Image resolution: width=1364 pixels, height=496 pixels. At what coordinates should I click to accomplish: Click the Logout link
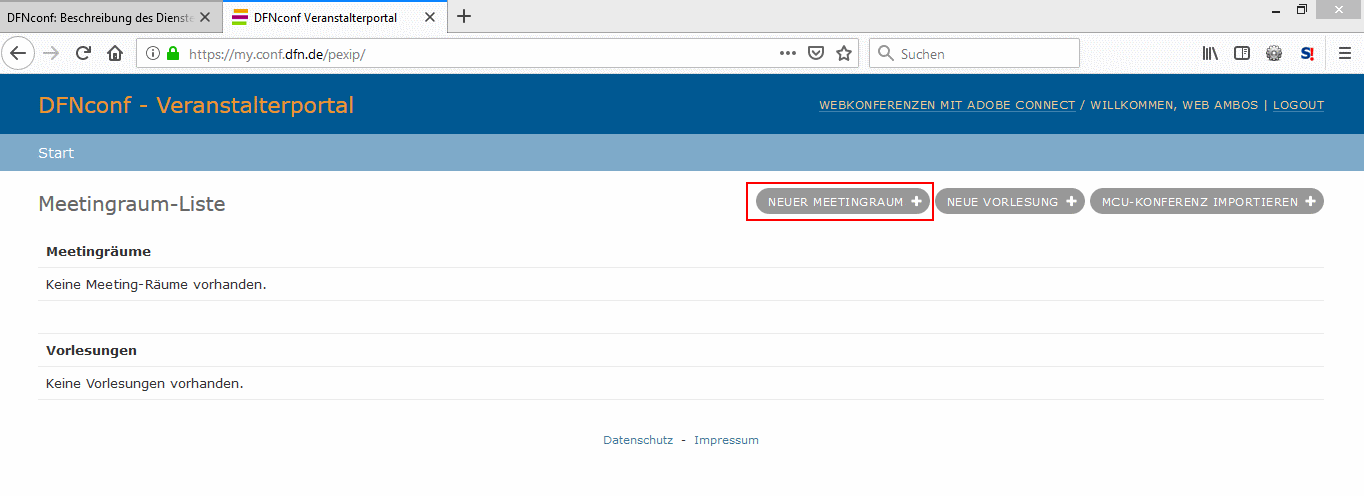(1298, 105)
